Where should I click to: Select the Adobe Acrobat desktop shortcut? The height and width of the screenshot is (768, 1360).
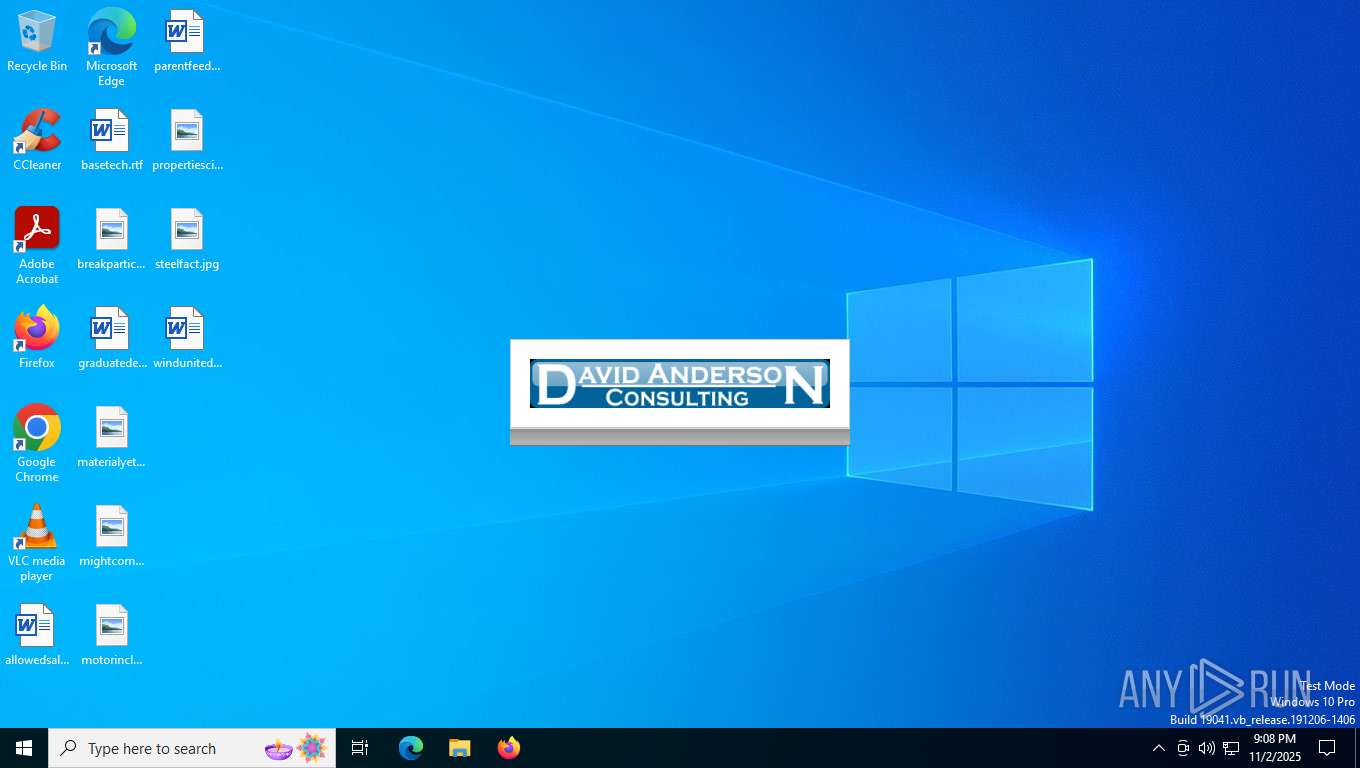[37, 245]
